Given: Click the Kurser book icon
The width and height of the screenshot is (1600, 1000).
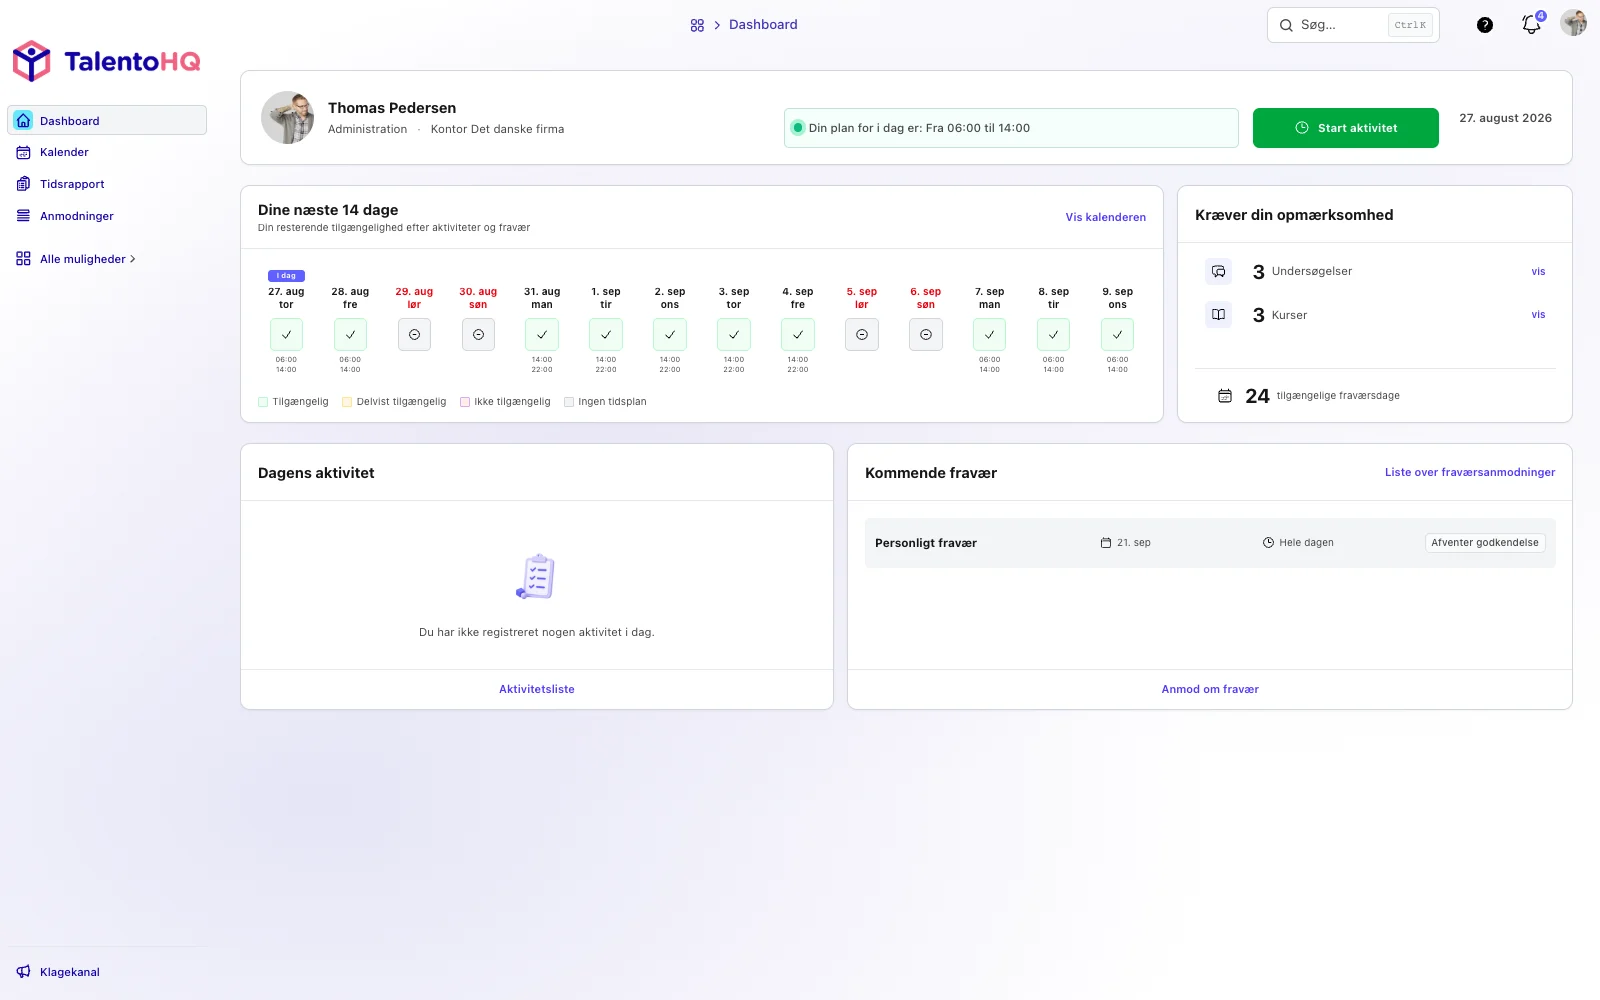Looking at the screenshot, I should click(x=1218, y=314).
